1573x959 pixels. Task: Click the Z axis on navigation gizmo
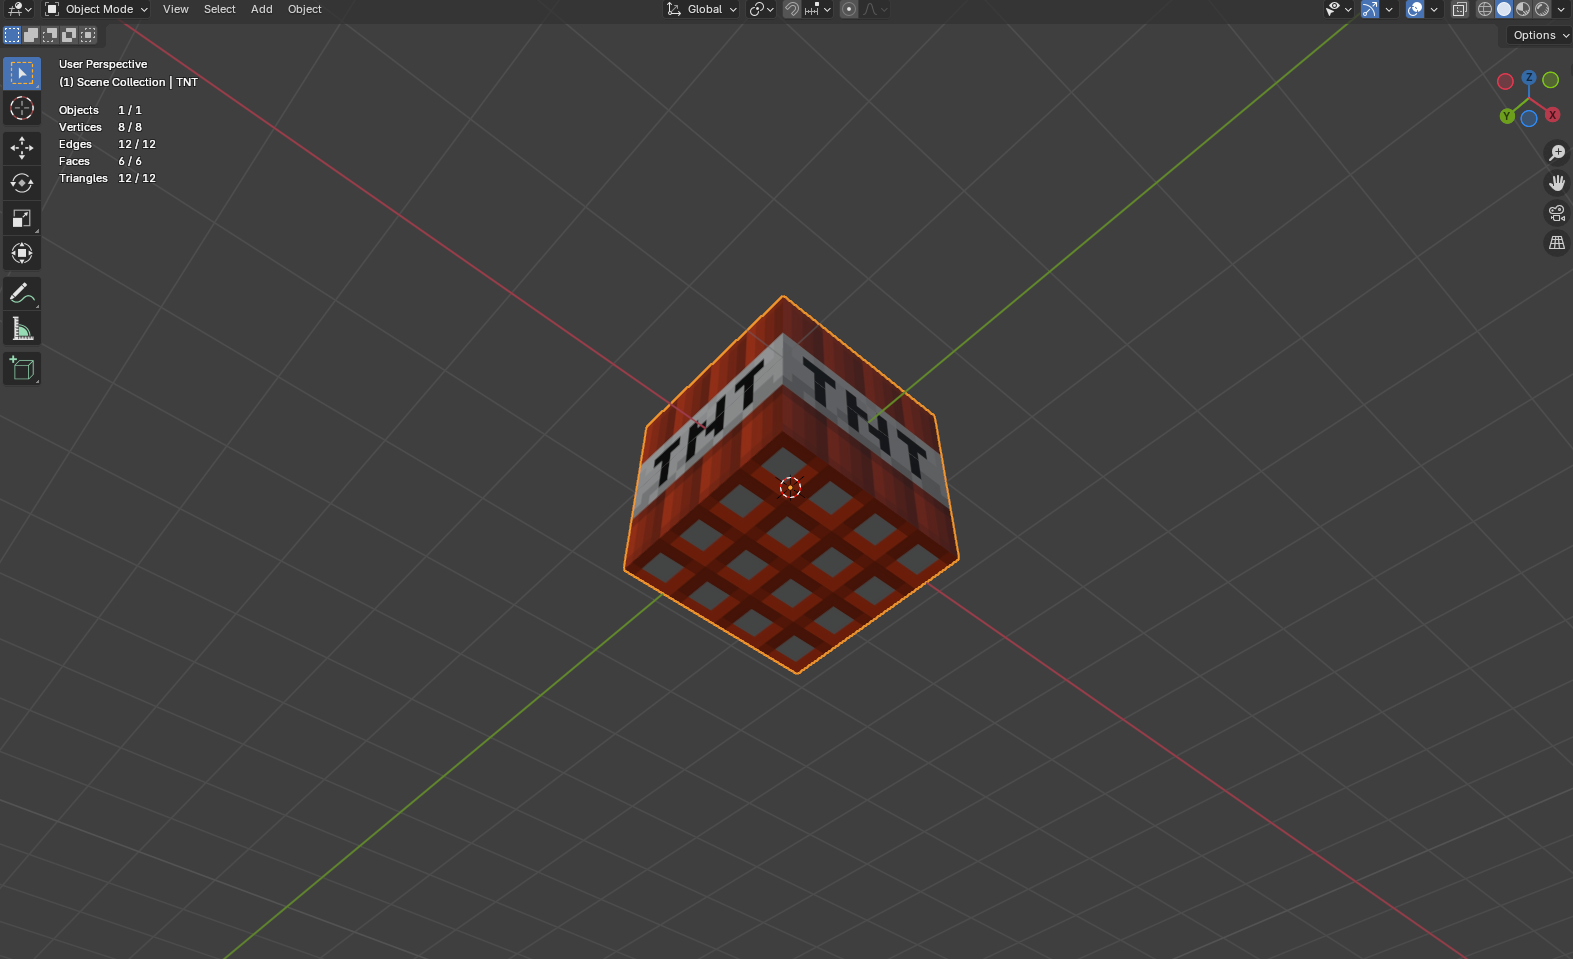(1529, 77)
